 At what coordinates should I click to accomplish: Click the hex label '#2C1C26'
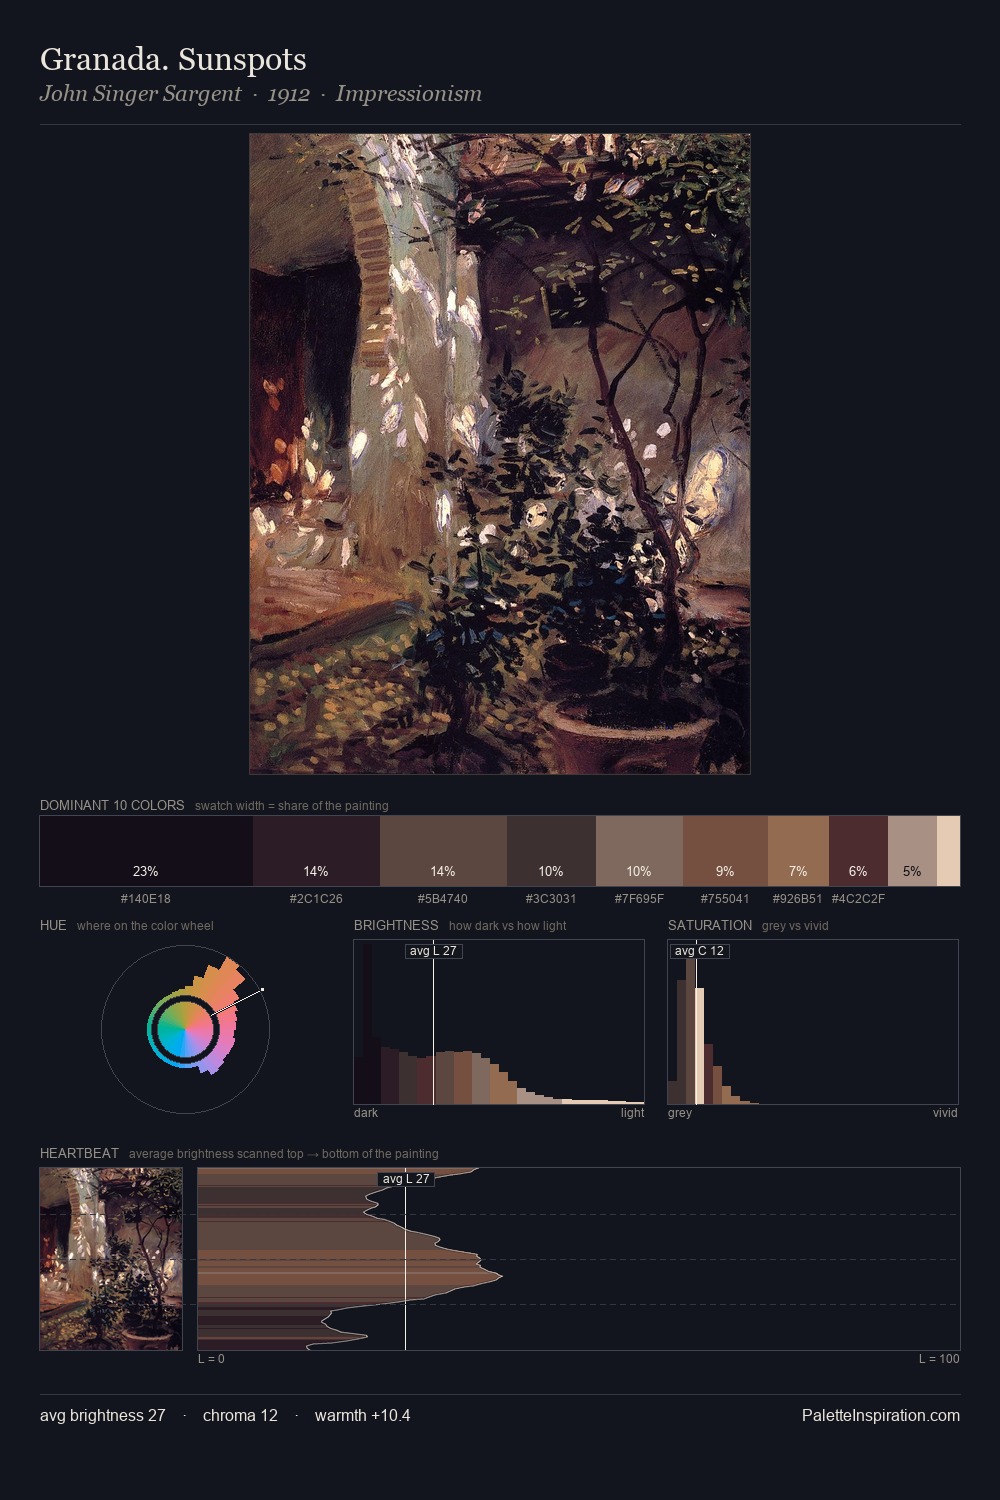(x=316, y=899)
